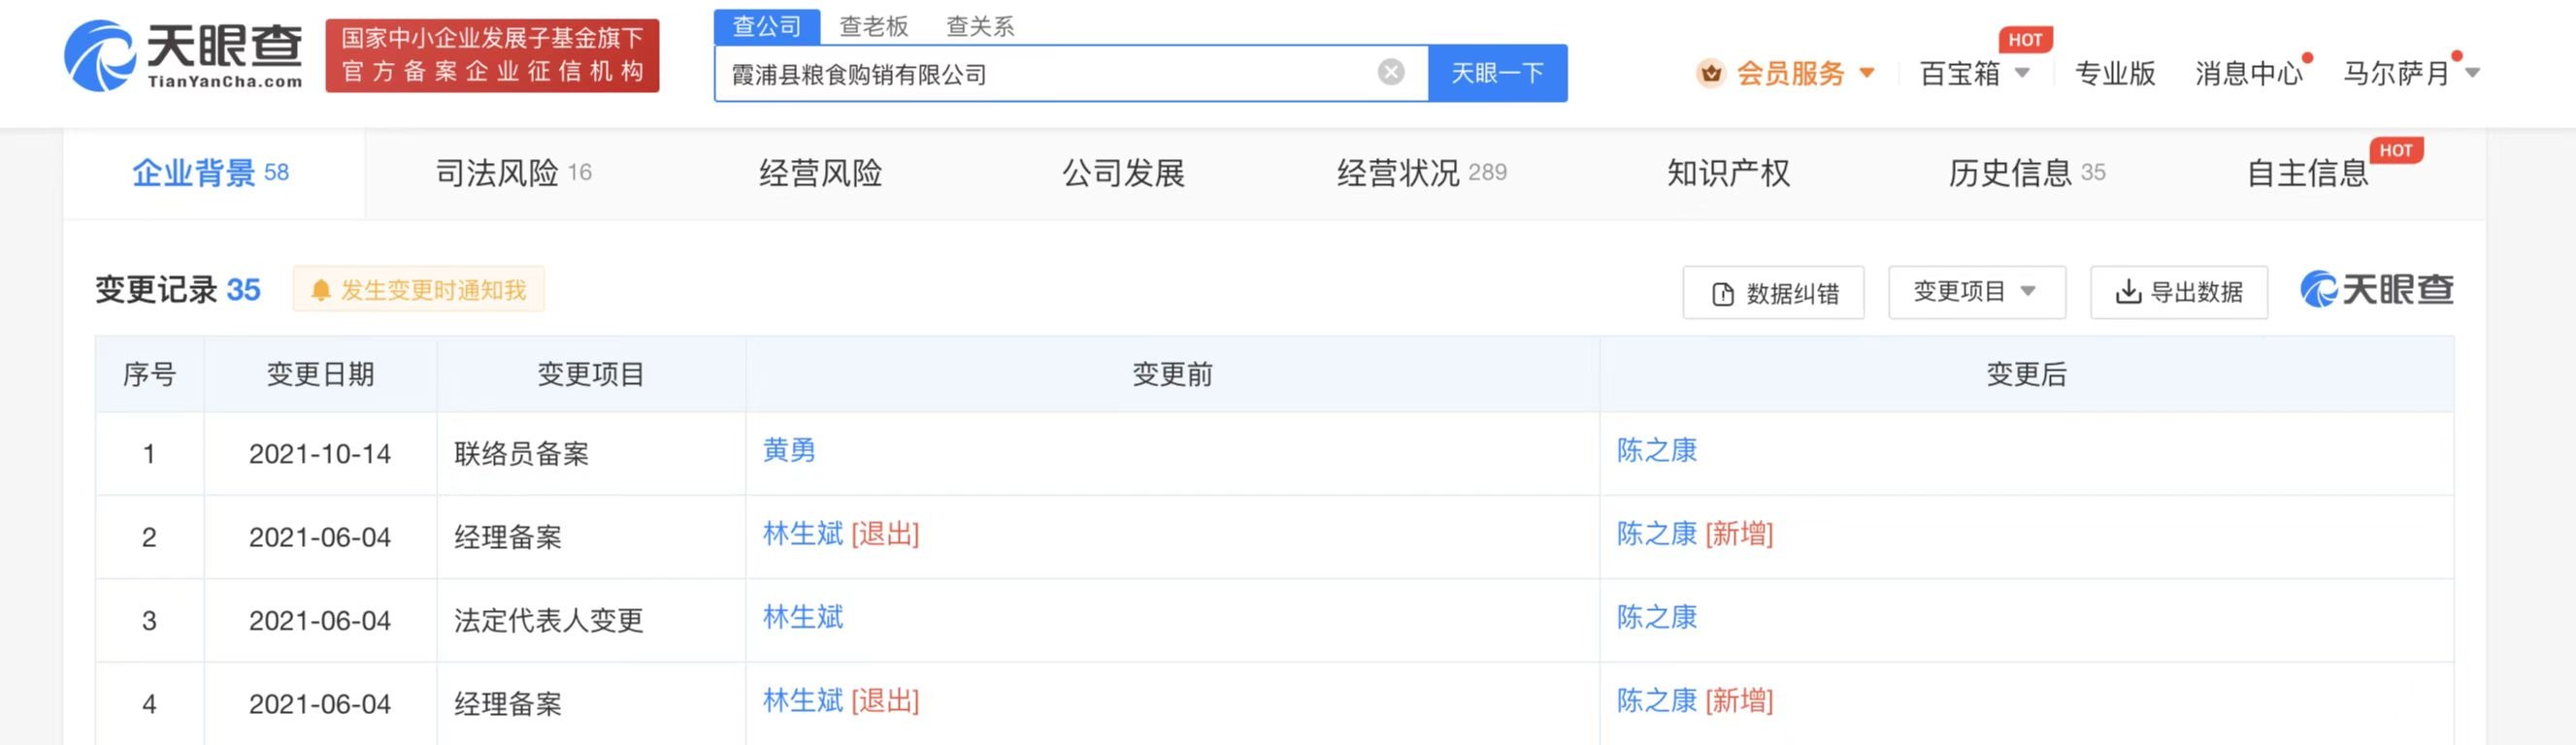Open 林生斌 link in row 4 变更前
Screen dimensions: 2576x745
tap(803, 700)
